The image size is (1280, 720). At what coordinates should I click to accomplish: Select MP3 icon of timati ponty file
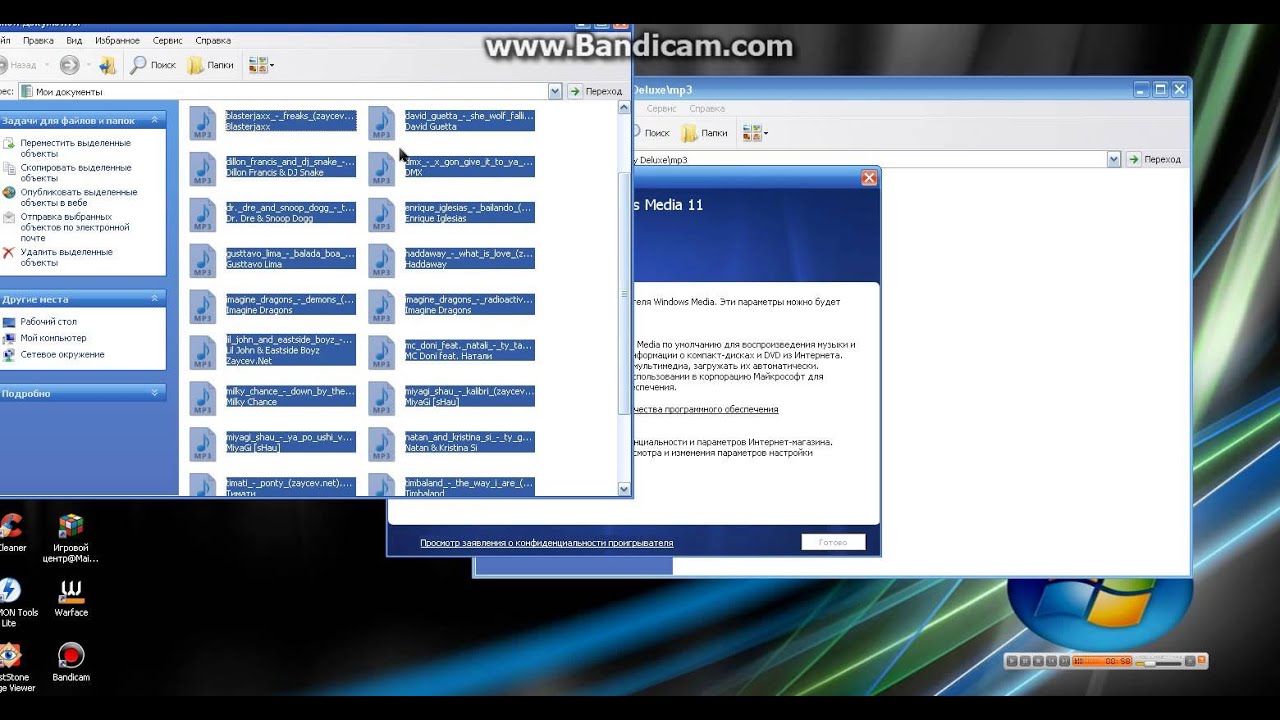[x=203, y=484]
